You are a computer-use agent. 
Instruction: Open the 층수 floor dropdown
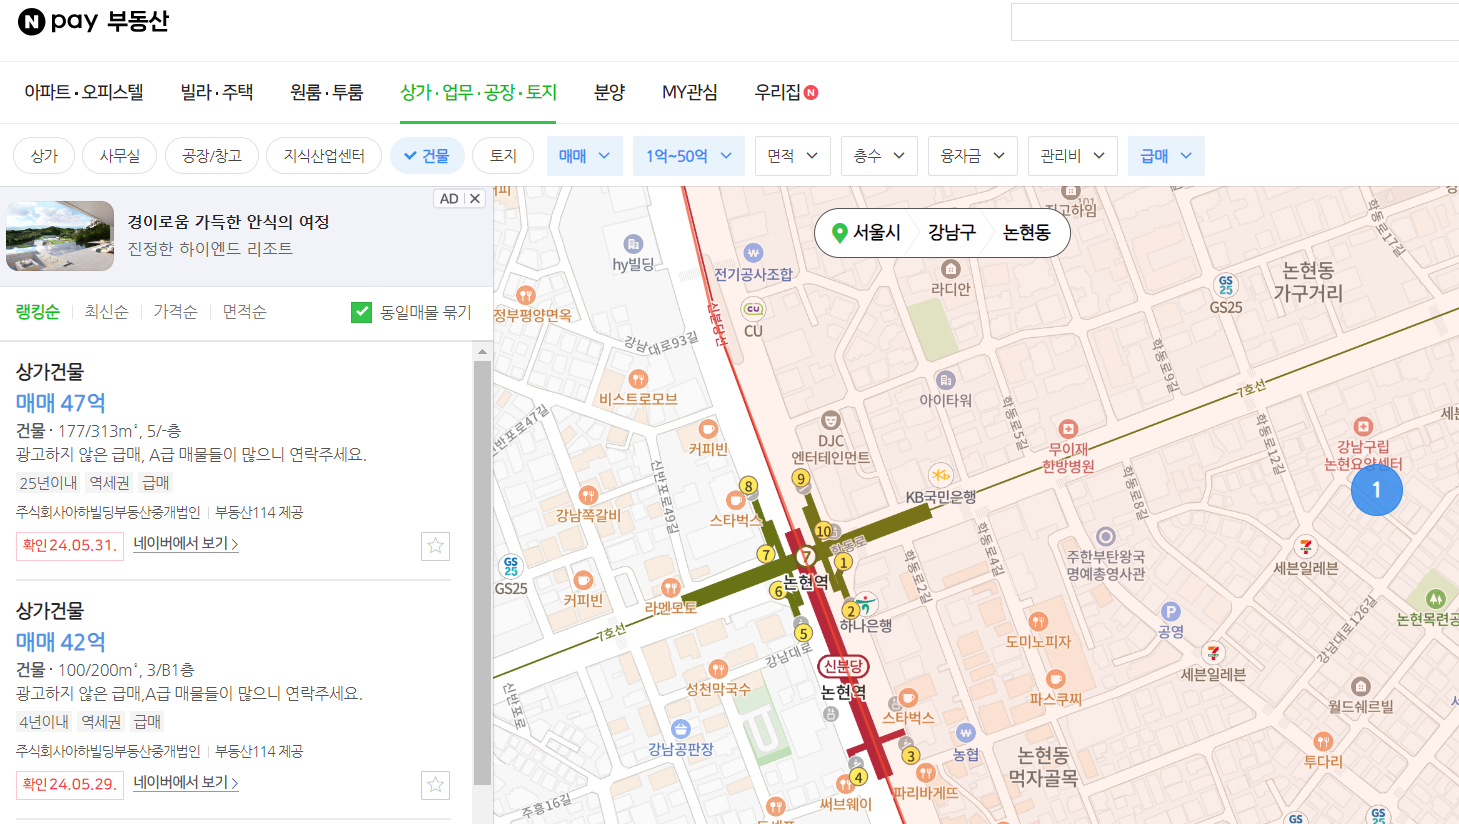click(879, 156)
